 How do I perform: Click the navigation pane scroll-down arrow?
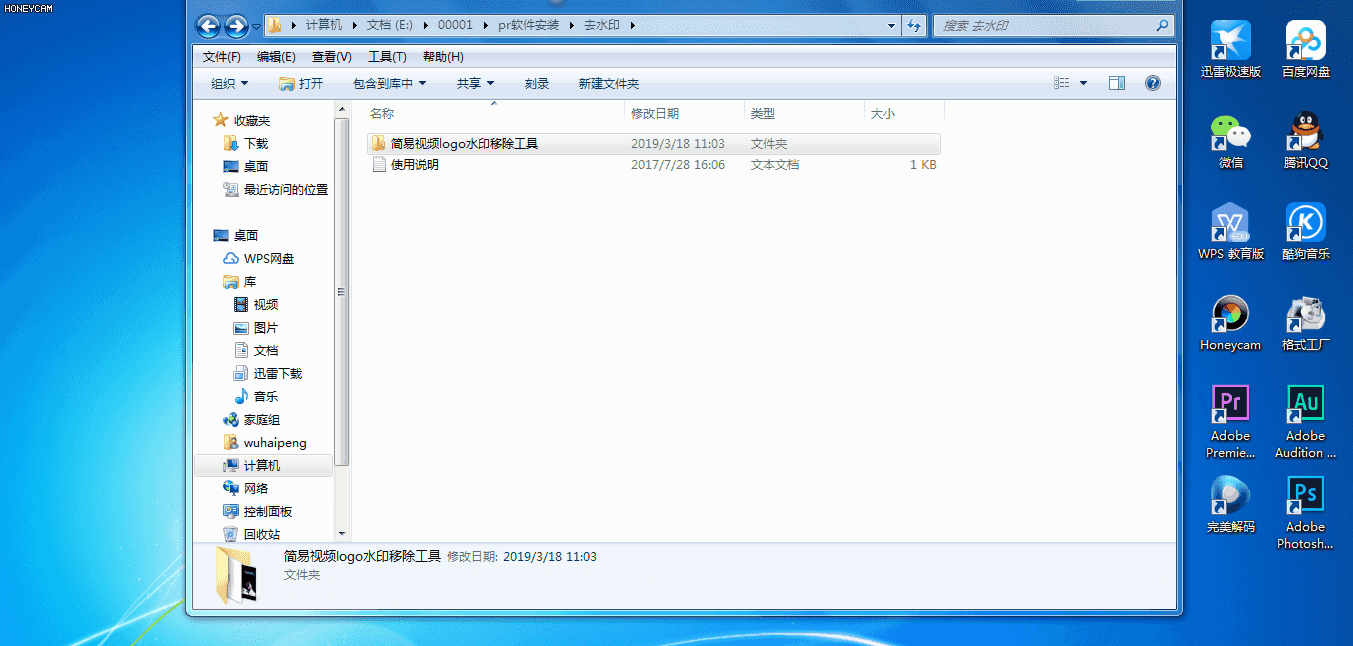[341, 534]
